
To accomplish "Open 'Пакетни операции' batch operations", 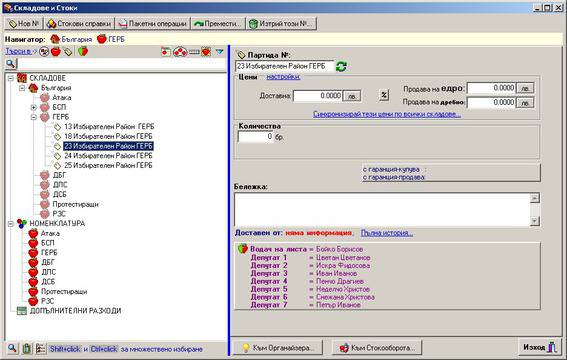I will pos(152,23).
